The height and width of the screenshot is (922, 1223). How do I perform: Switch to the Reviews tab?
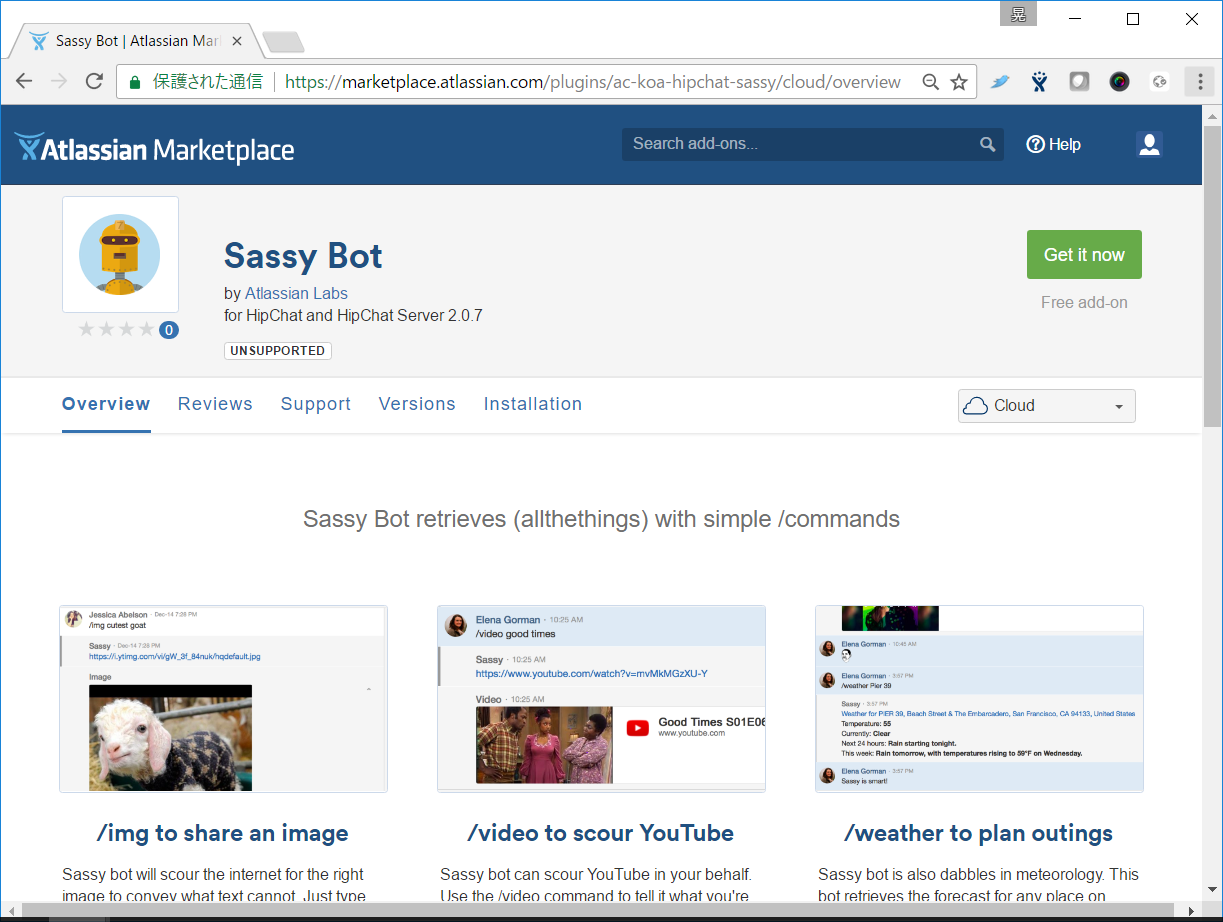215,404
